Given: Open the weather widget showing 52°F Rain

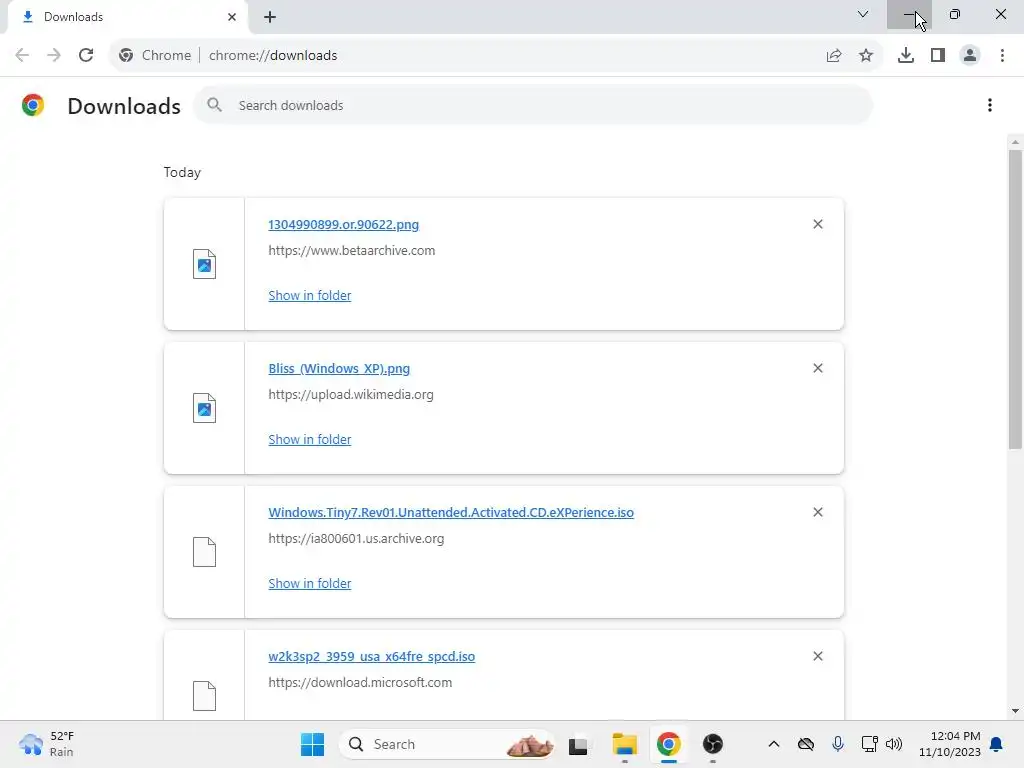Looking at the screenshot, I should coord(47,744).
